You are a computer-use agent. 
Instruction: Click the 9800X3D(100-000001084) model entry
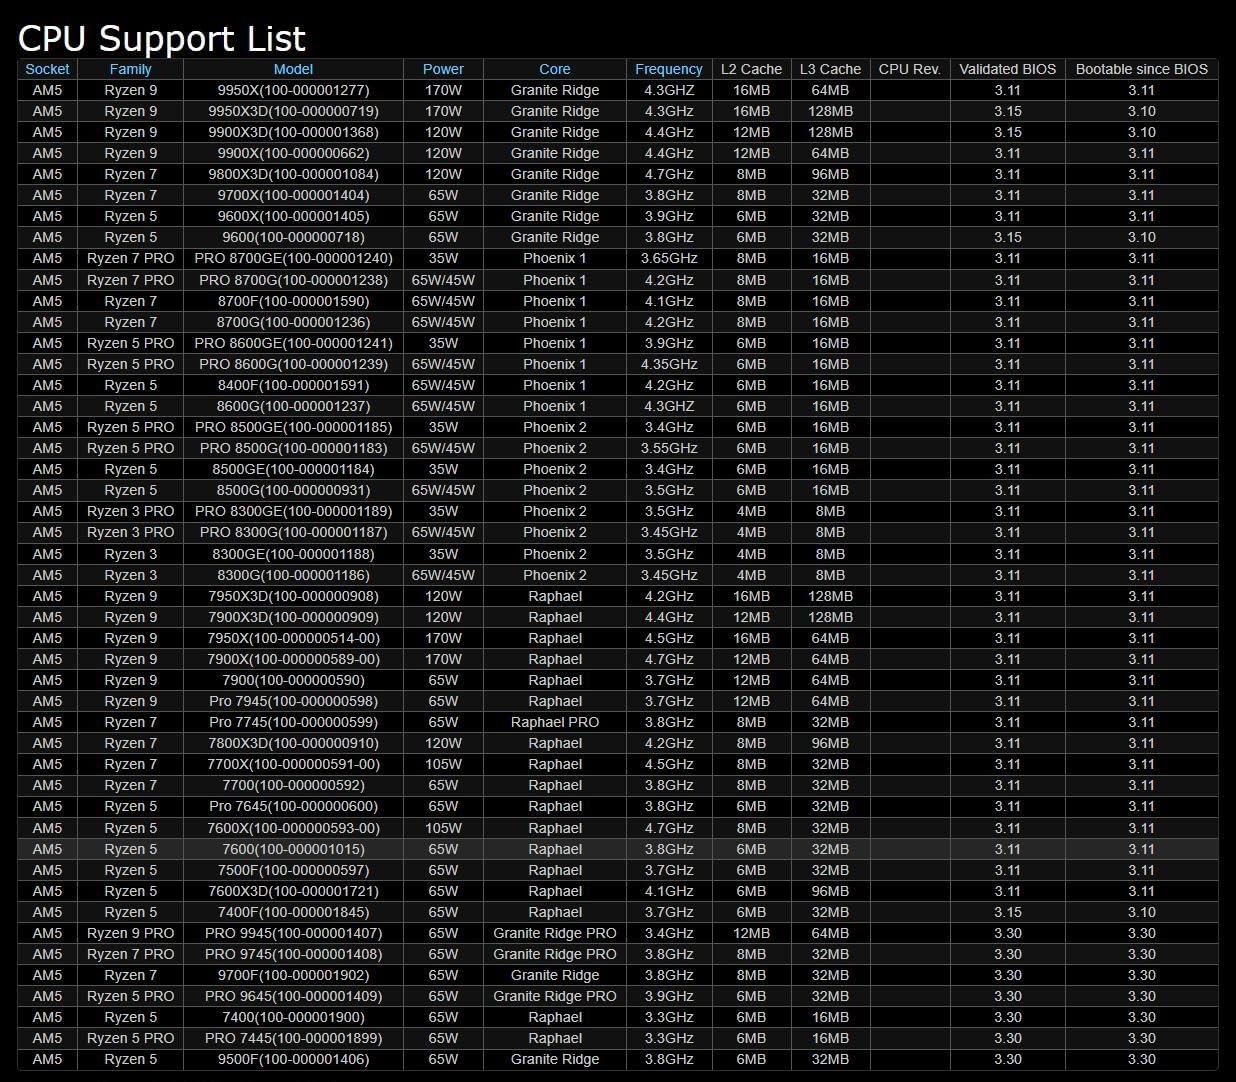[293, 174]
